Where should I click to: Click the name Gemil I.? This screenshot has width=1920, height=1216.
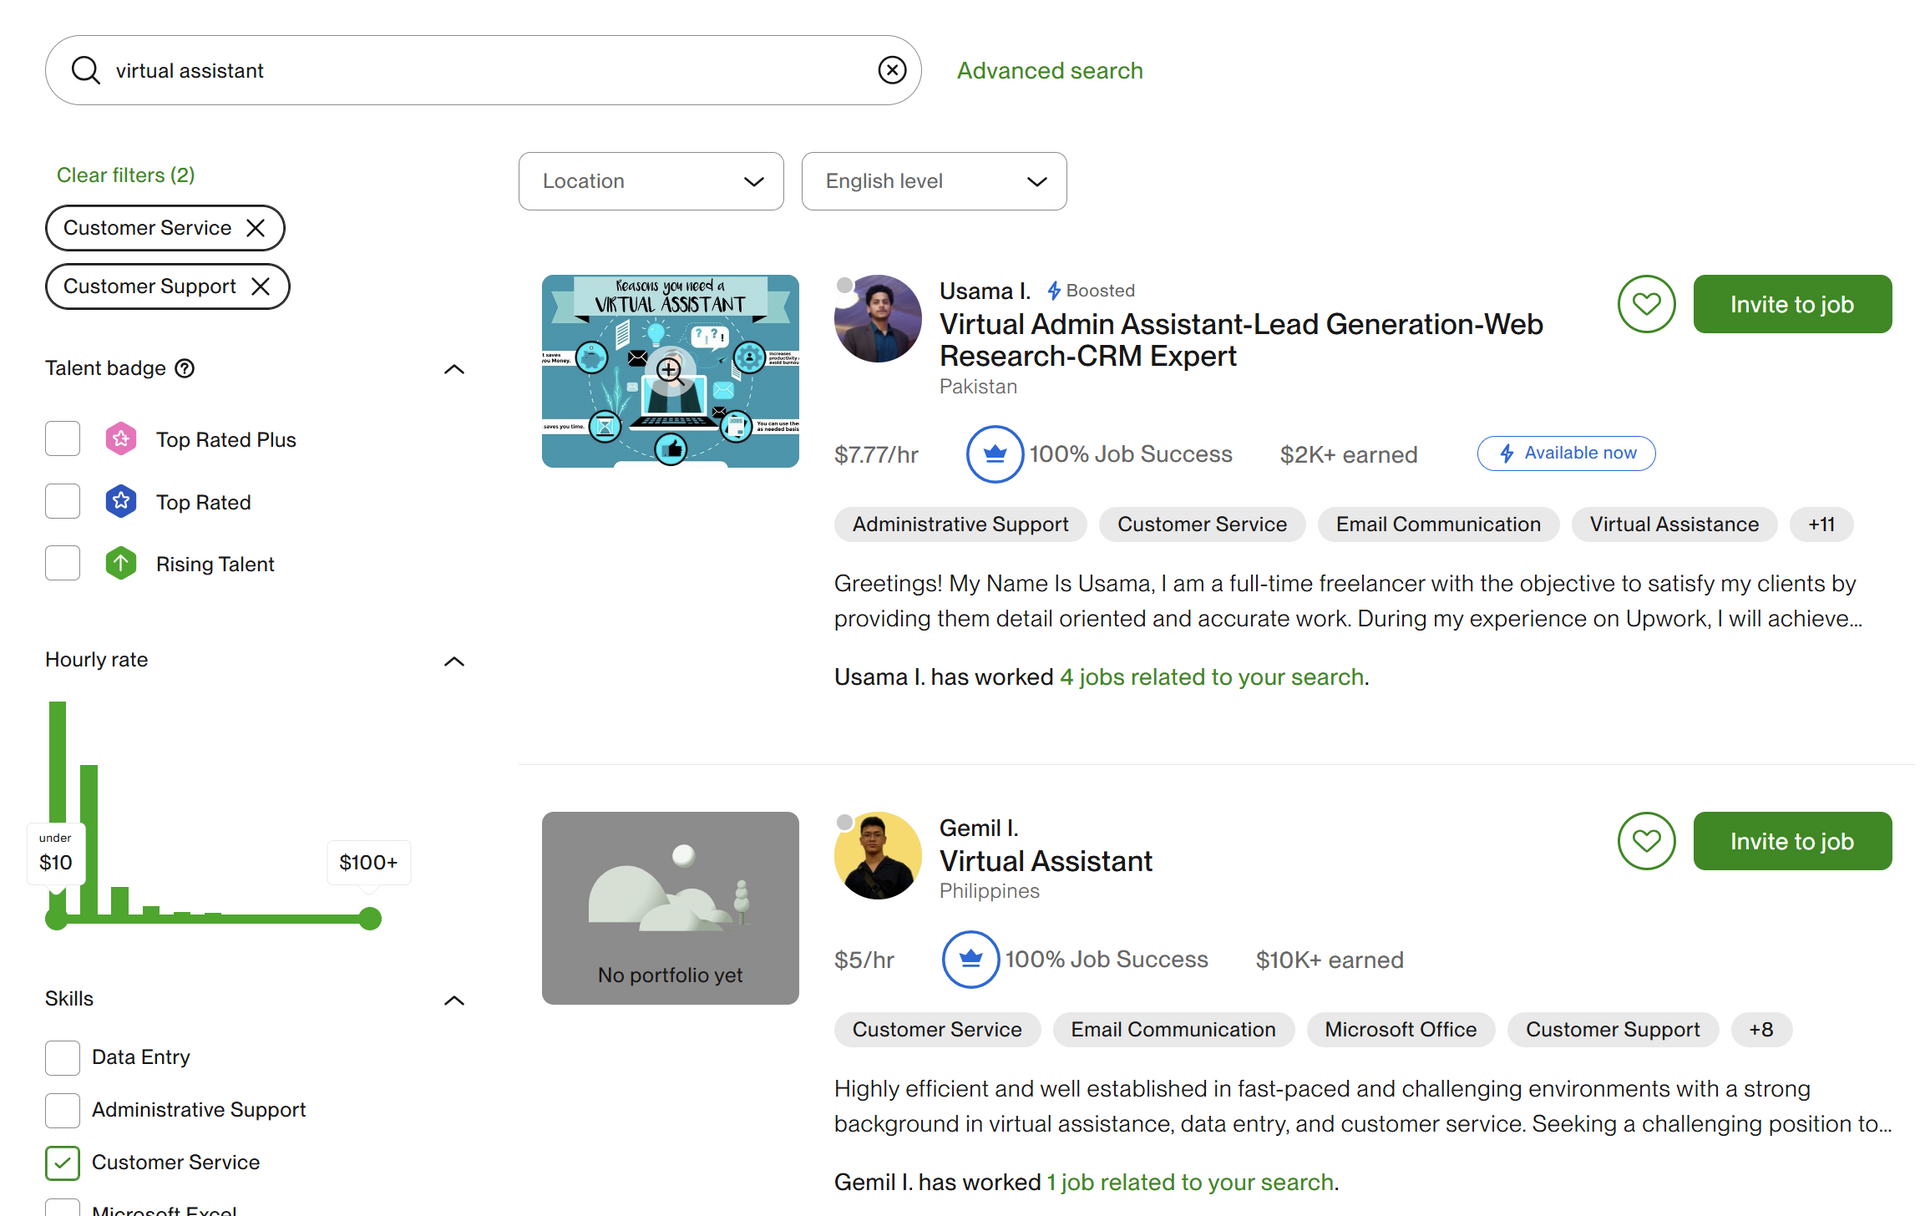tap(978, 828)
